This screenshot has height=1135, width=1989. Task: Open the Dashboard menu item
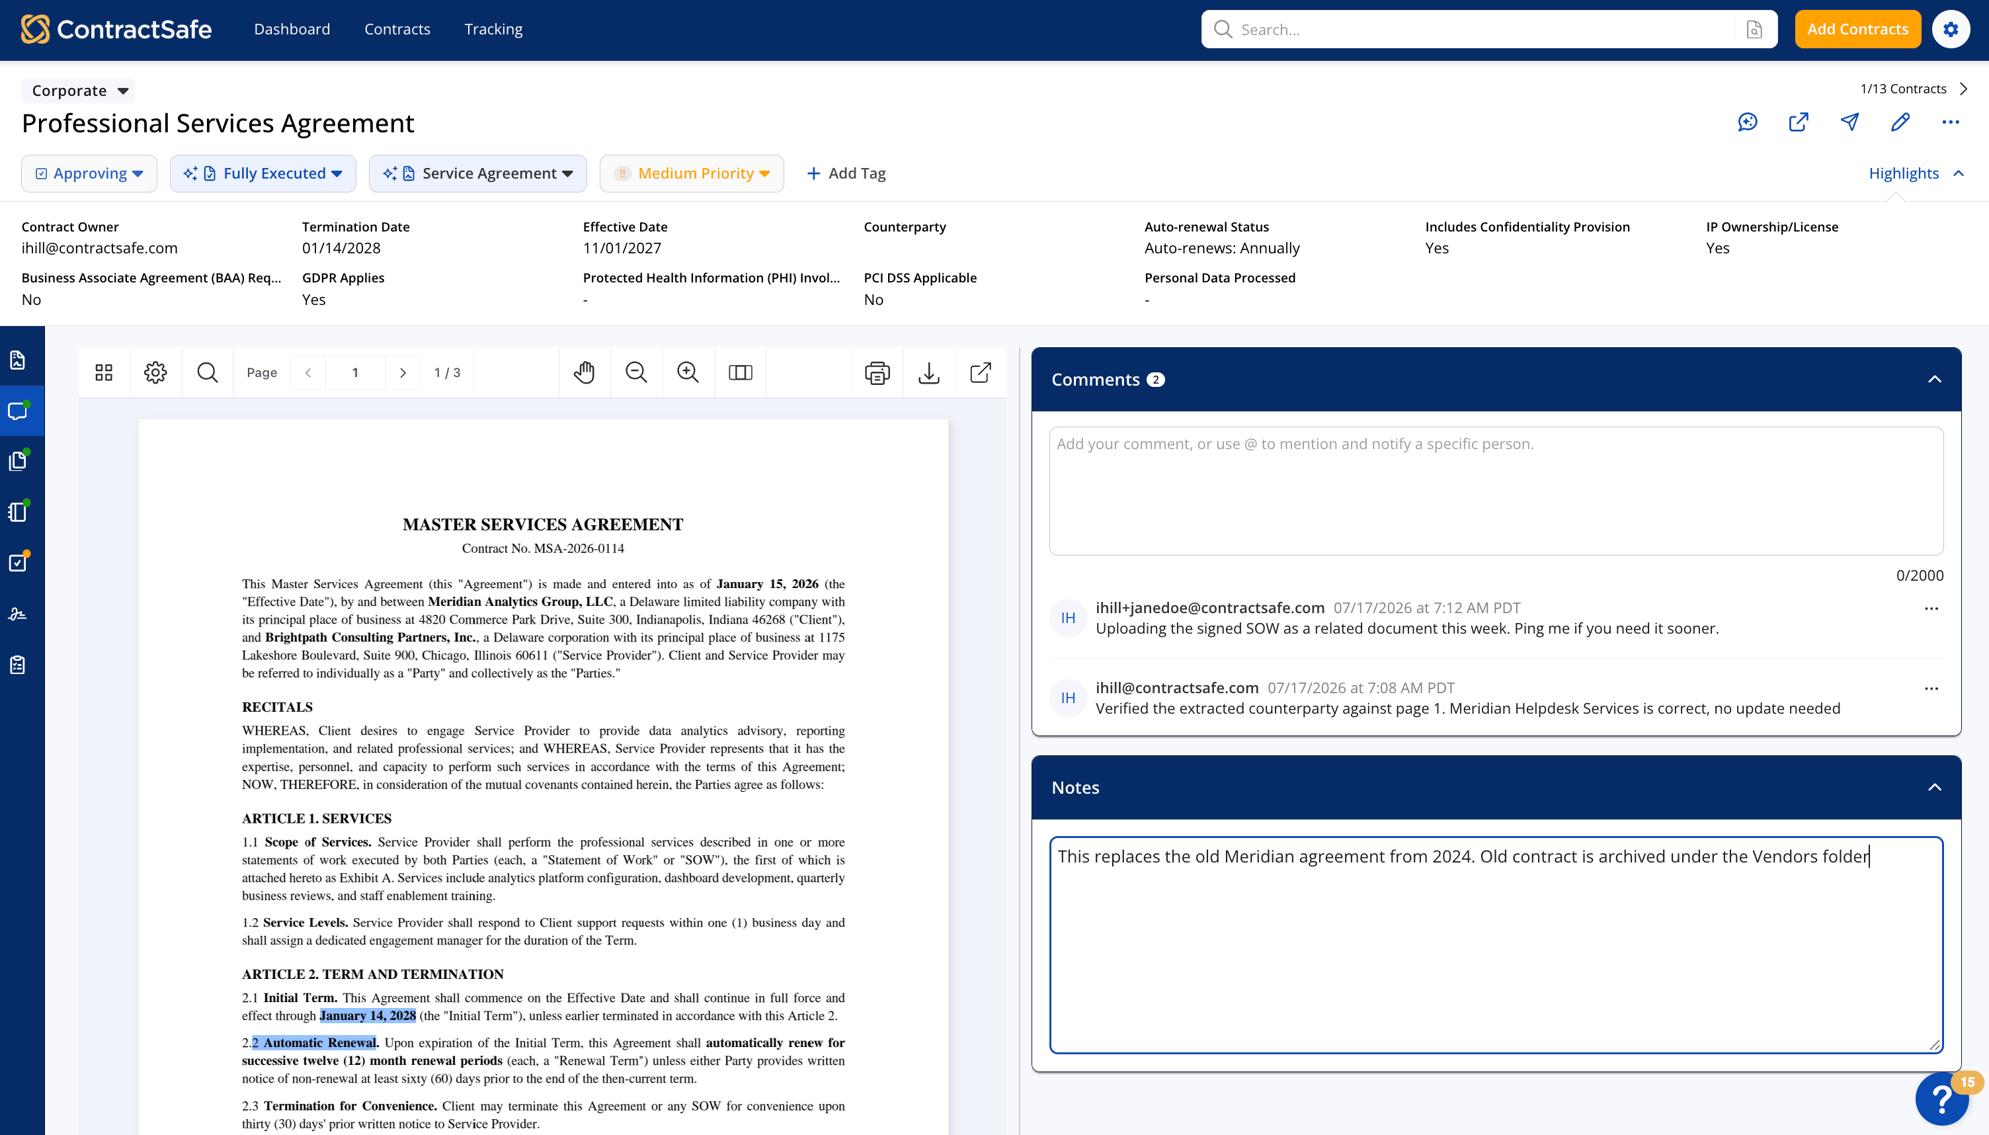pos(292,29)
